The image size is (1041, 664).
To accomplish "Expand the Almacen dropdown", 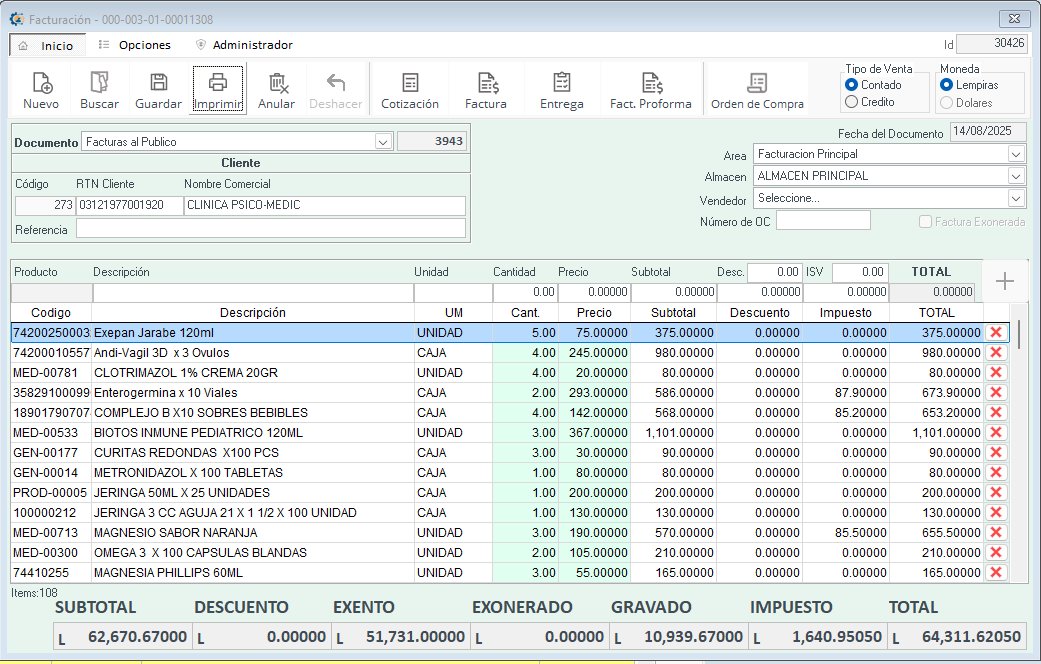I will pyautogui.click(x=1016, y=176).
